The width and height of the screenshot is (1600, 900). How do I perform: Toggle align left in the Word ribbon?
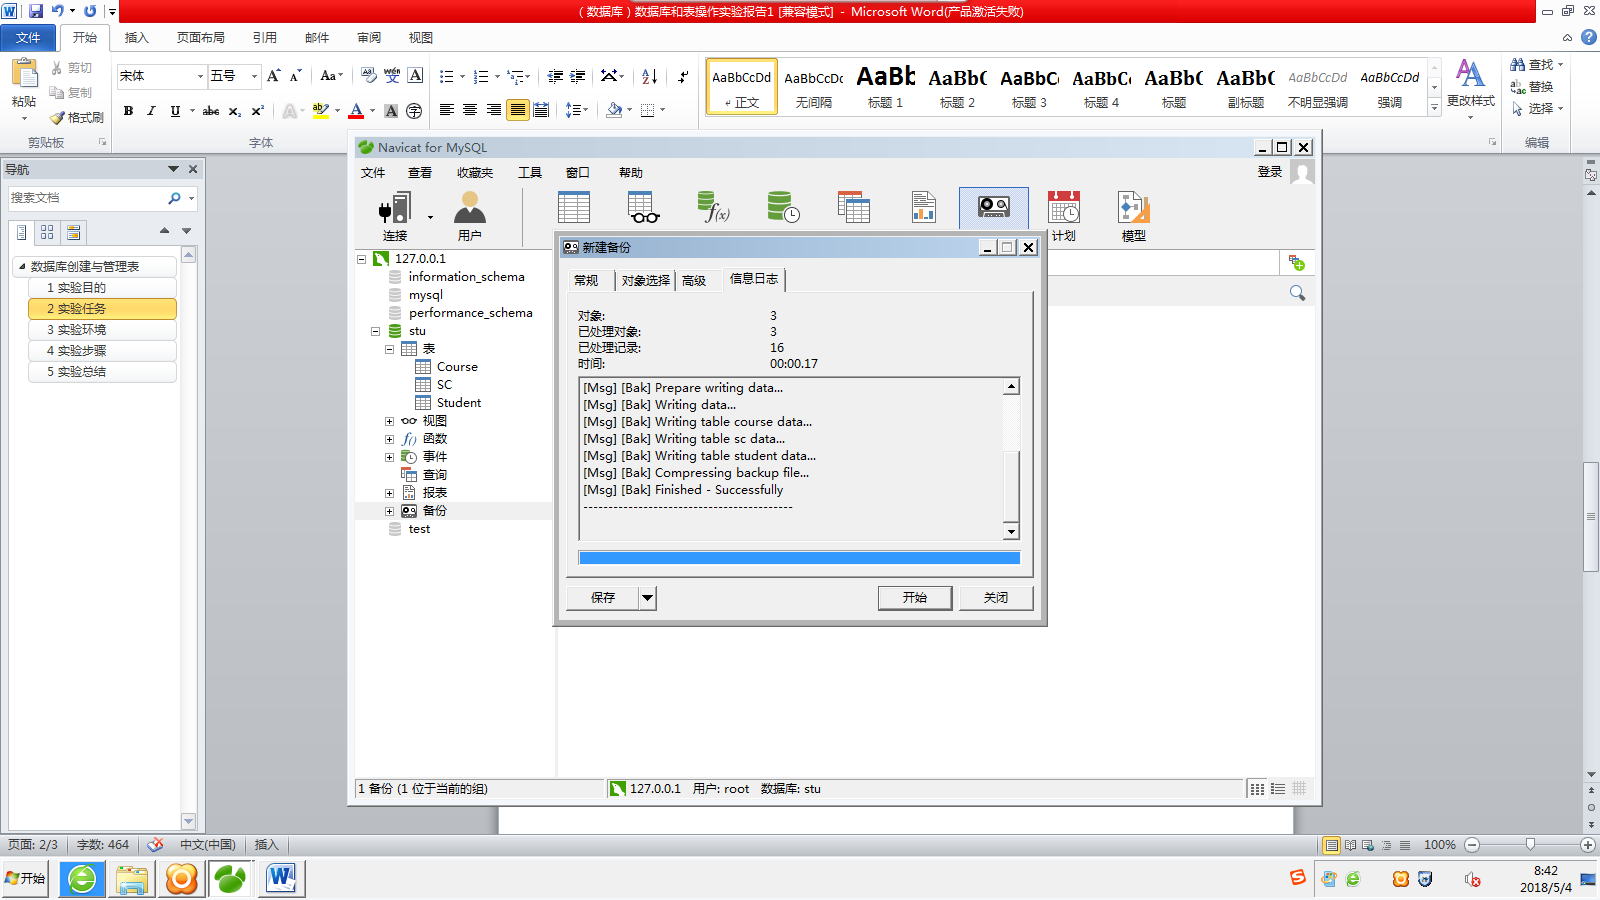[447, 110]
